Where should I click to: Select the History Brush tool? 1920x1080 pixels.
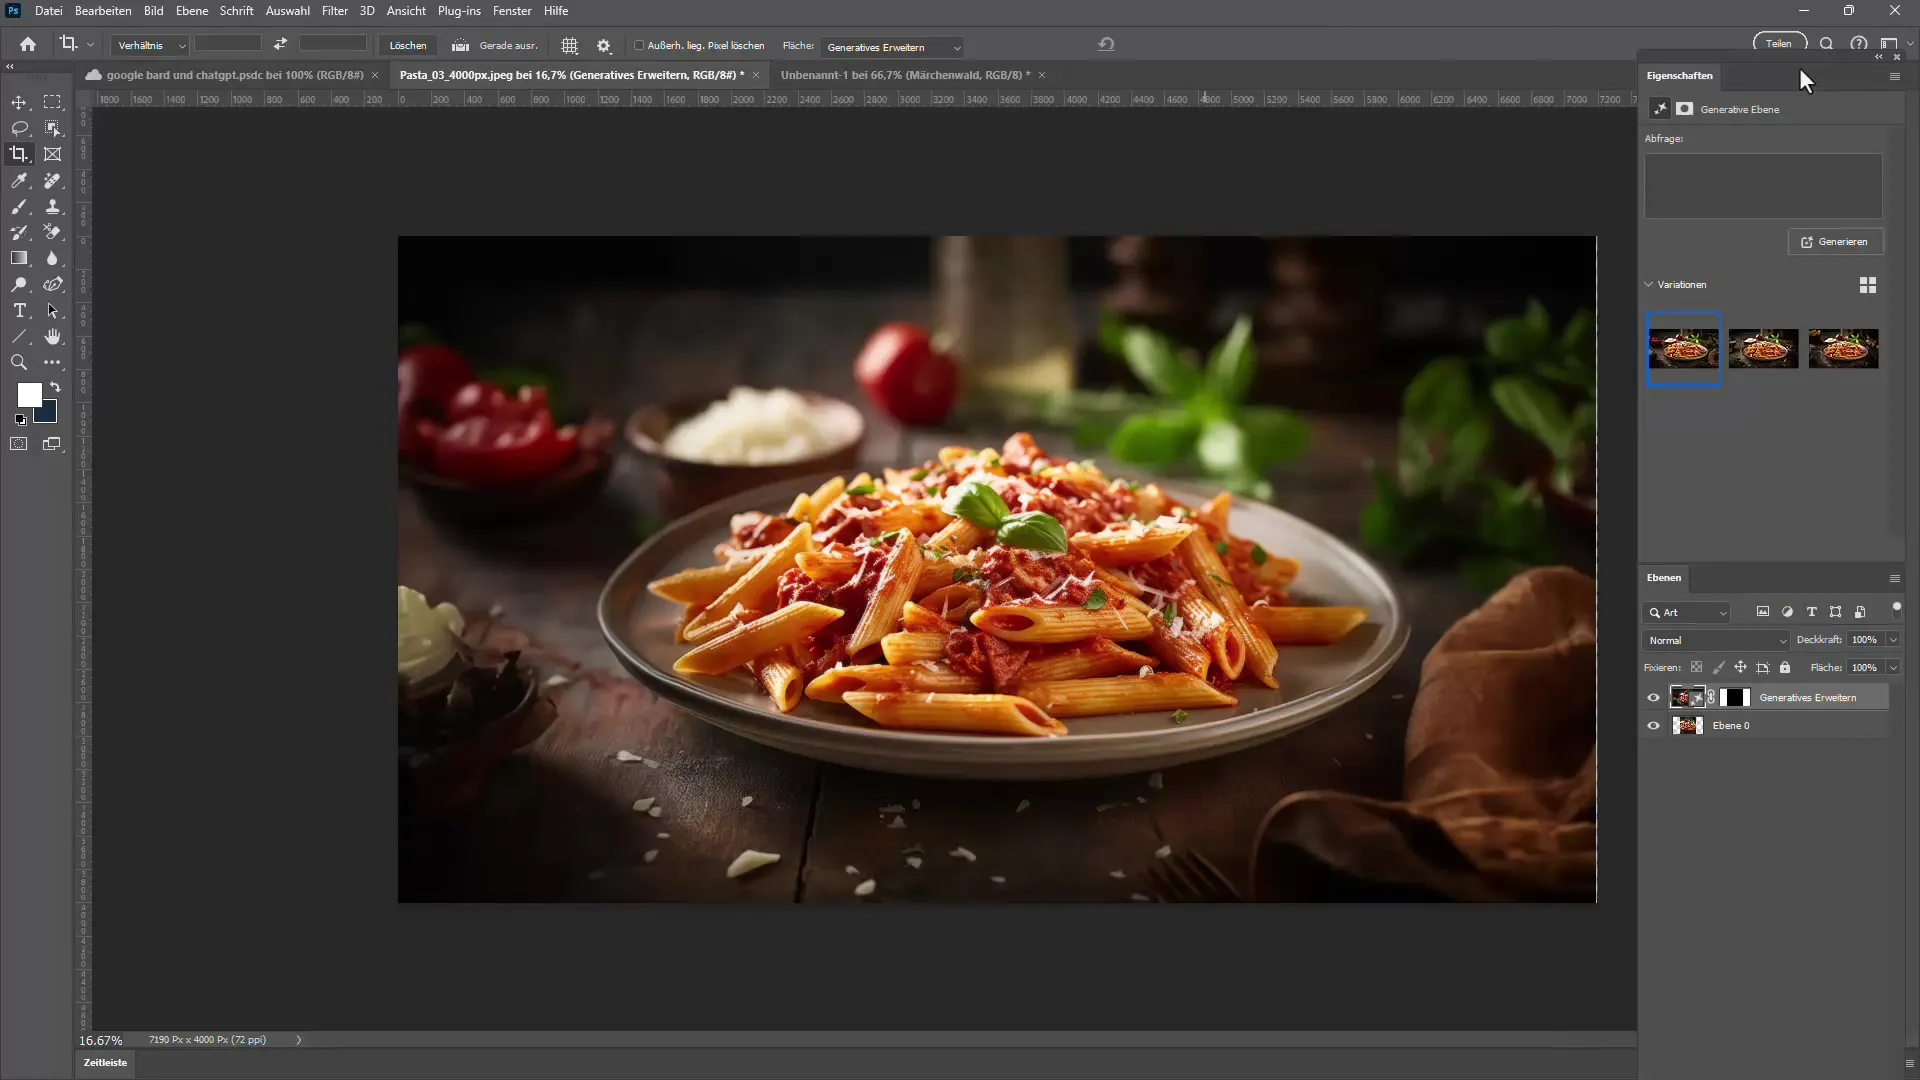pos(19,232)
